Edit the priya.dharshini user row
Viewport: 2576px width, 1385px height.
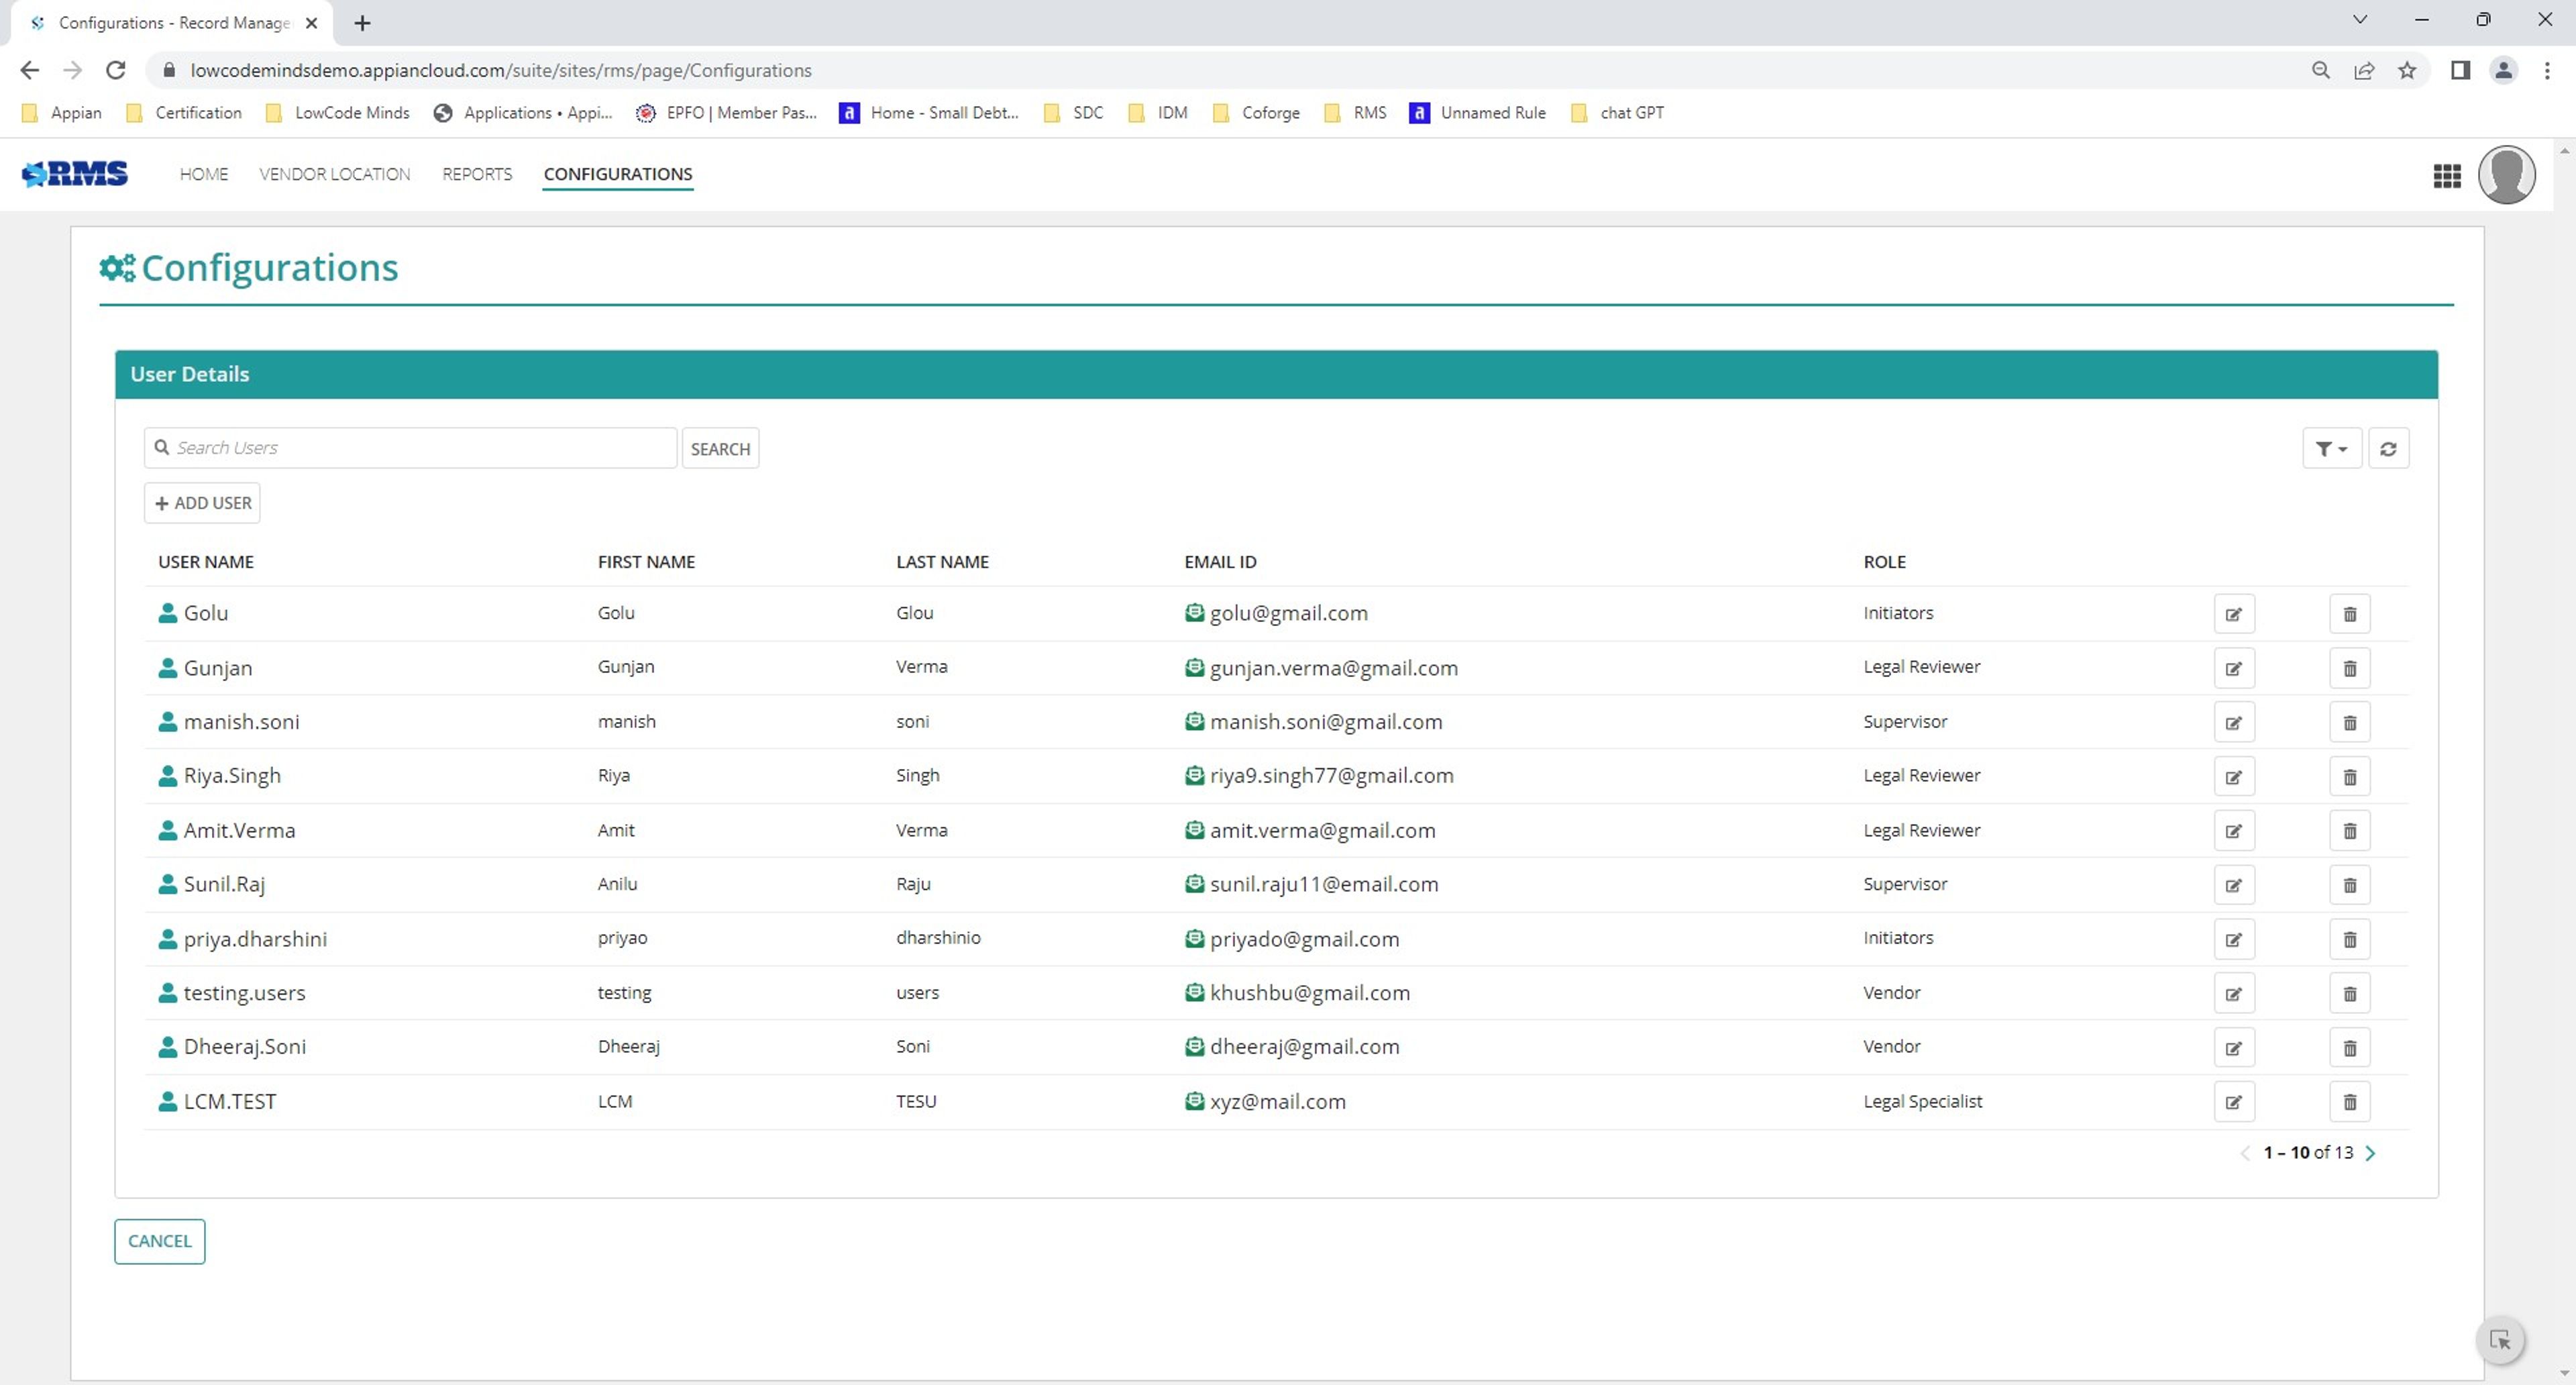coord(2234,939)
